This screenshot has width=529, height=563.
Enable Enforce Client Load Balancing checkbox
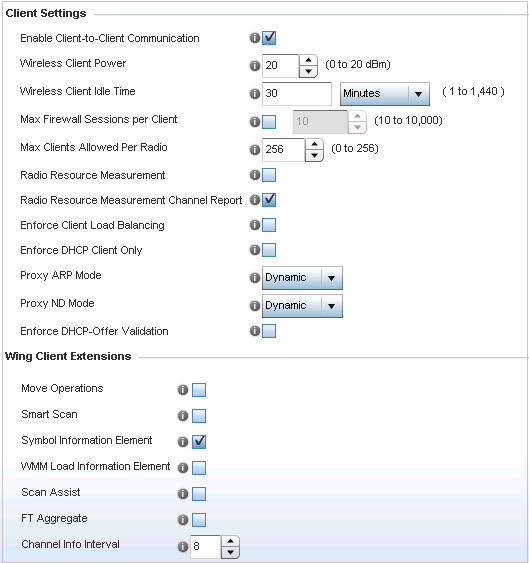coord(269,225)
